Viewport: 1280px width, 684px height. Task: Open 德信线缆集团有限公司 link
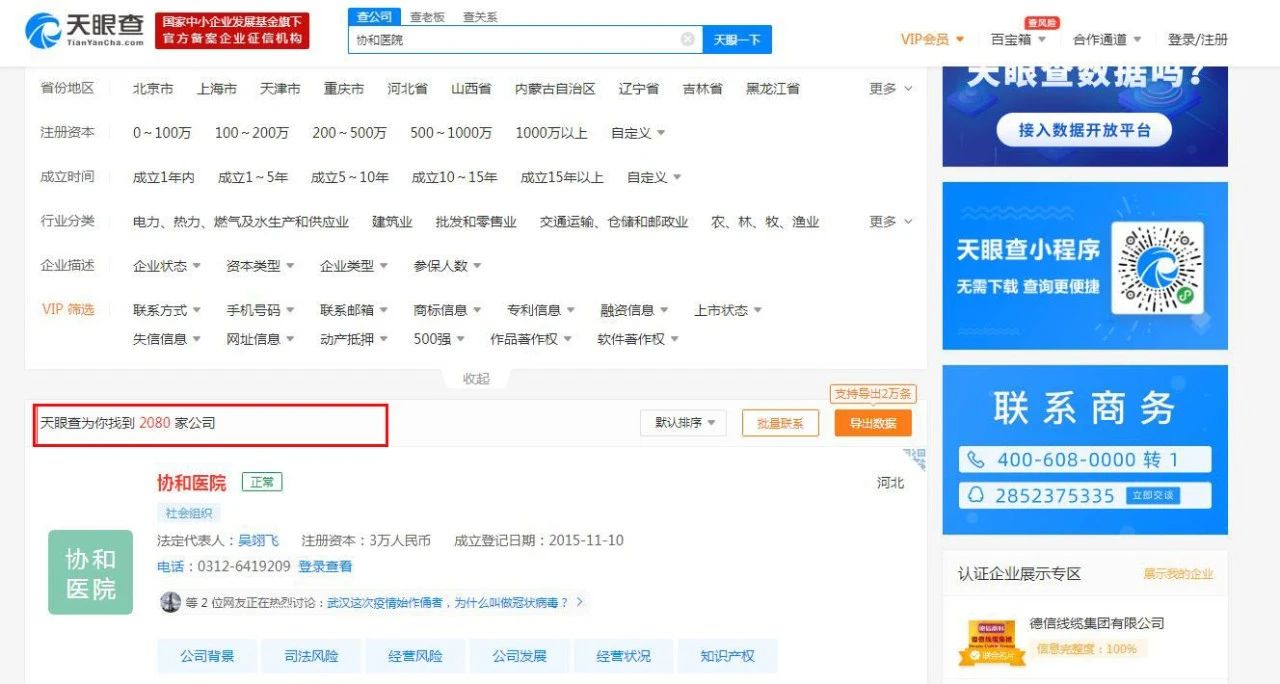point(1097,623)
